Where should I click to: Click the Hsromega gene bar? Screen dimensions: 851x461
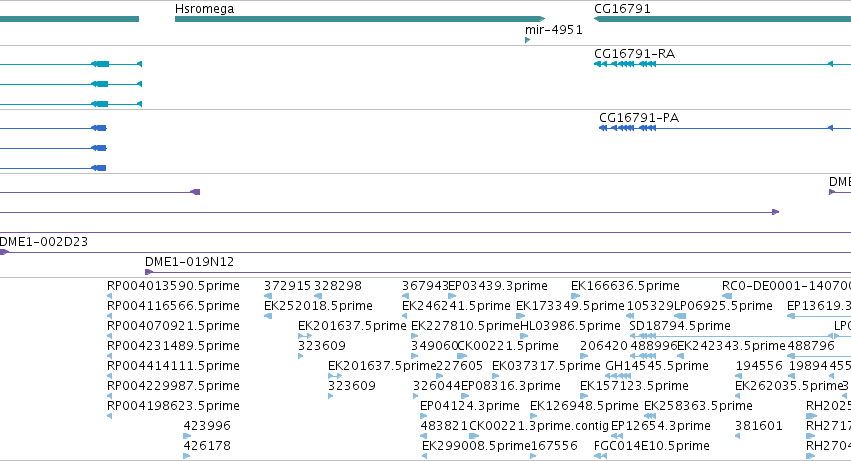pyautogui.click(x=359, y=19)
